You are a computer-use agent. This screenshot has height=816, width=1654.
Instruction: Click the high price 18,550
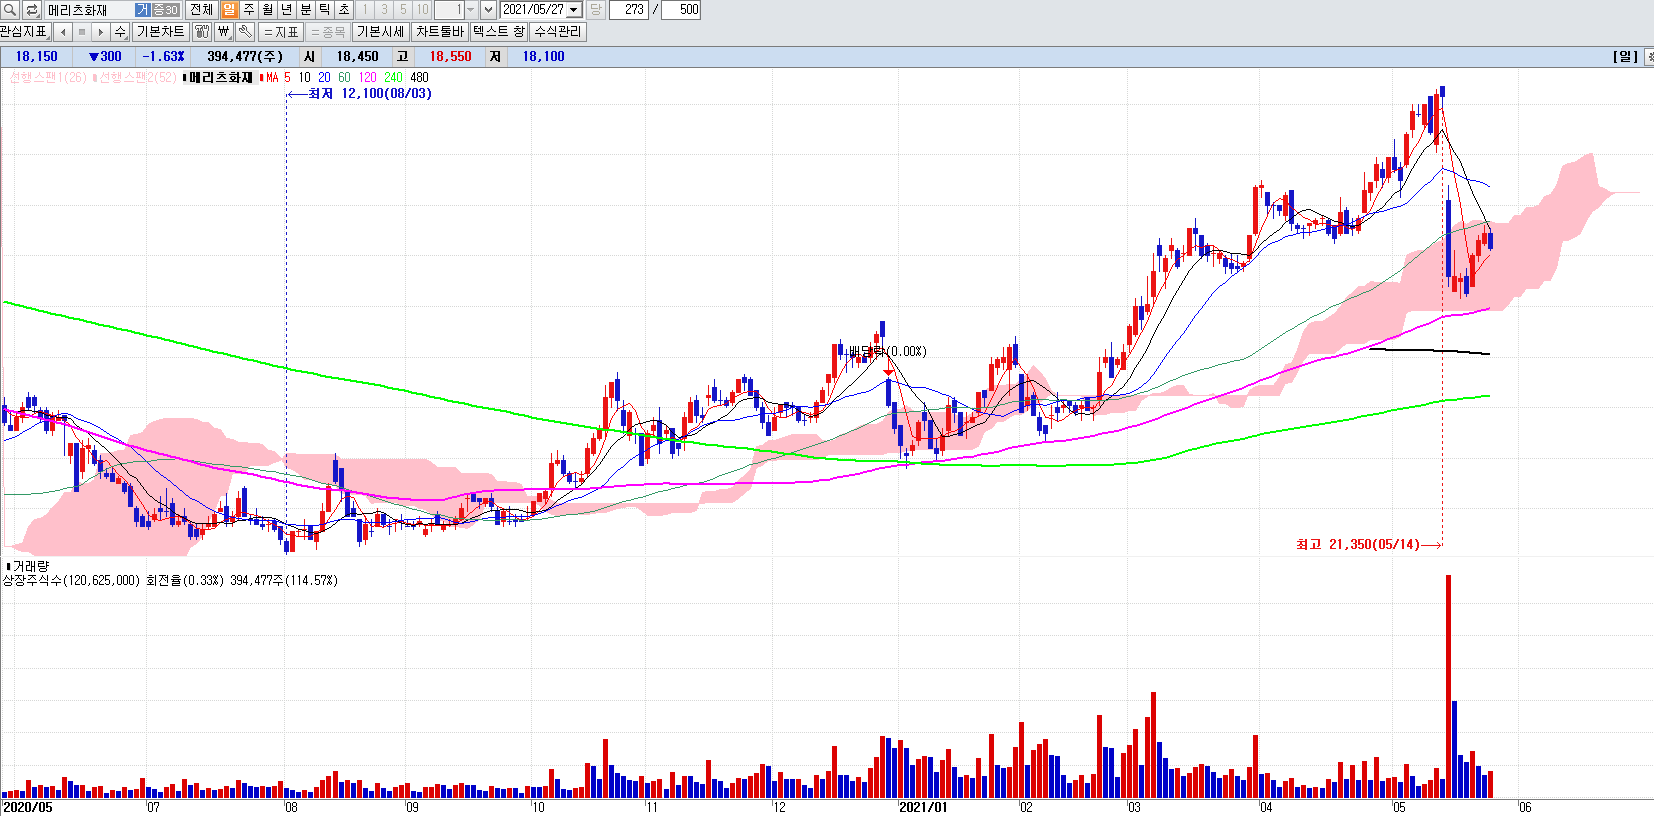click(x=450, y=57)
